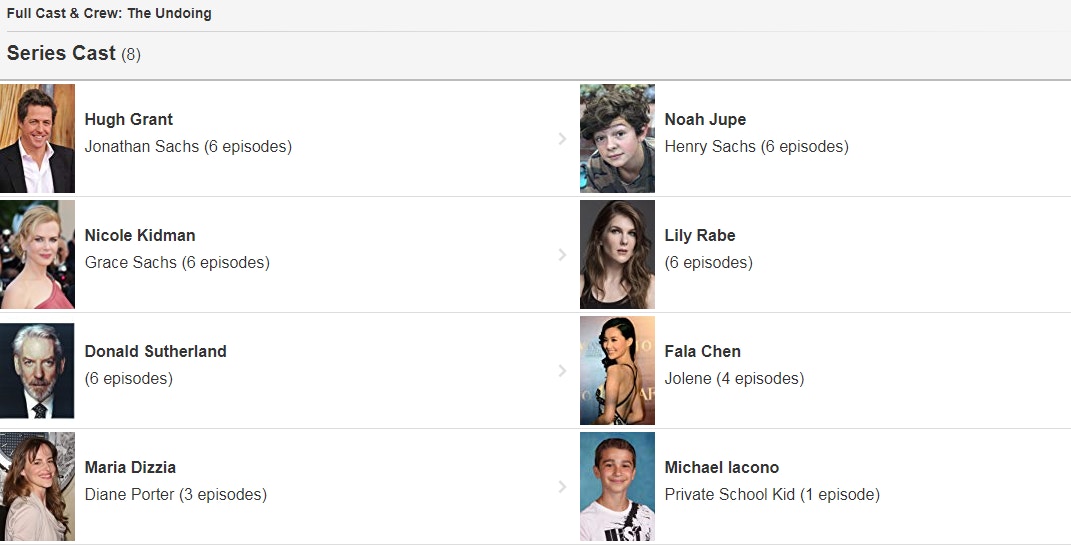Open Maria Dizzia's profile photo
Screen dimensions: 1071x545
pos(37,486)
